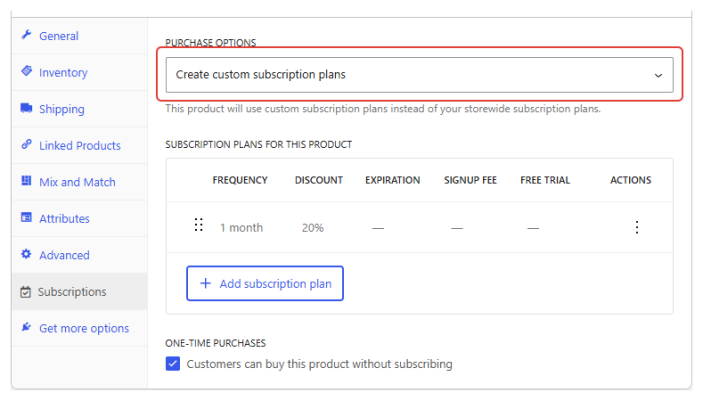
Task: Click the Mix and Match grid icon
Action: [26, 180]
